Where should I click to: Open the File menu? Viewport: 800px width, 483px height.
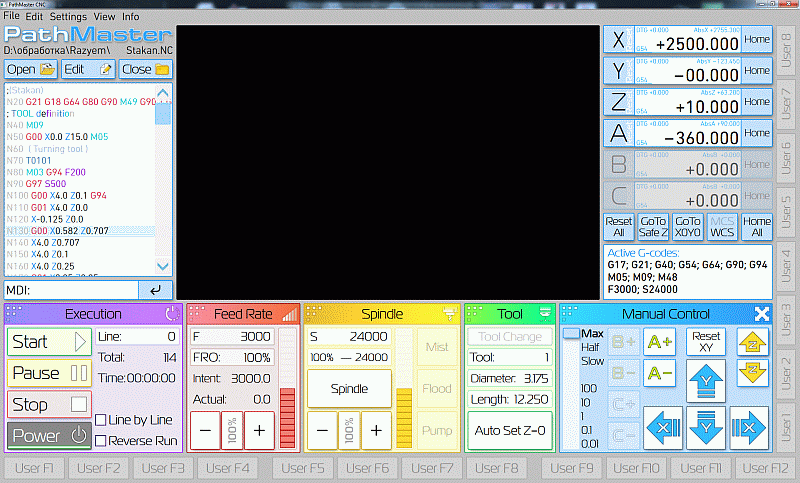[11, 16]
